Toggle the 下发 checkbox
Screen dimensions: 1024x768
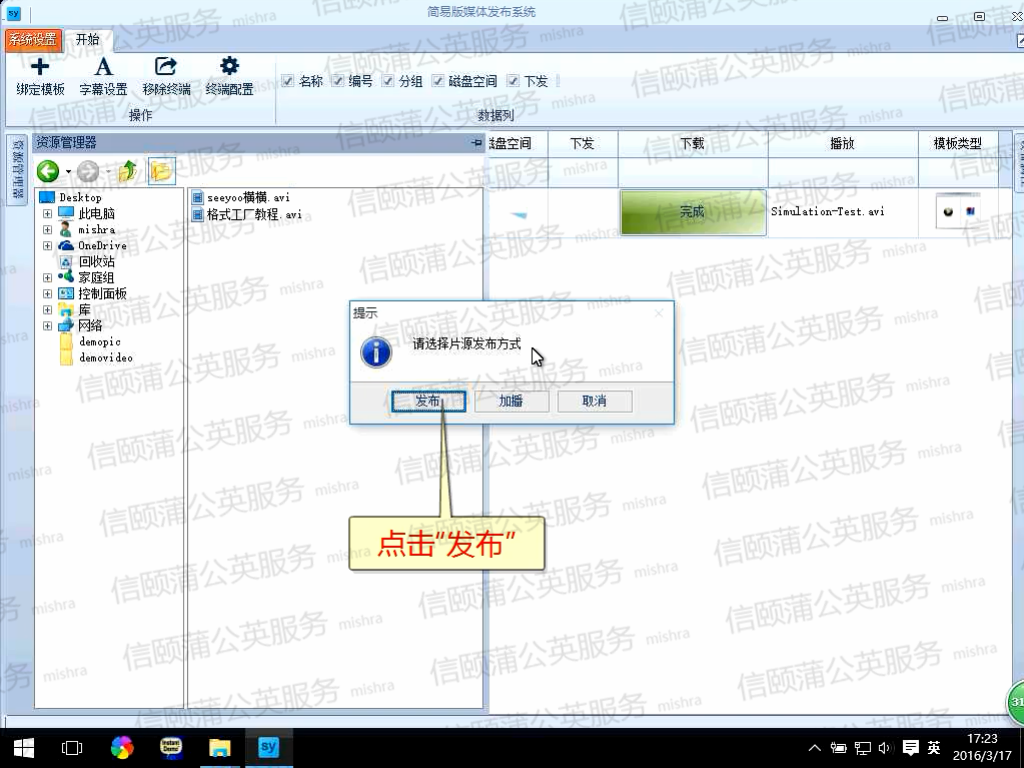(x=513, y=81)
